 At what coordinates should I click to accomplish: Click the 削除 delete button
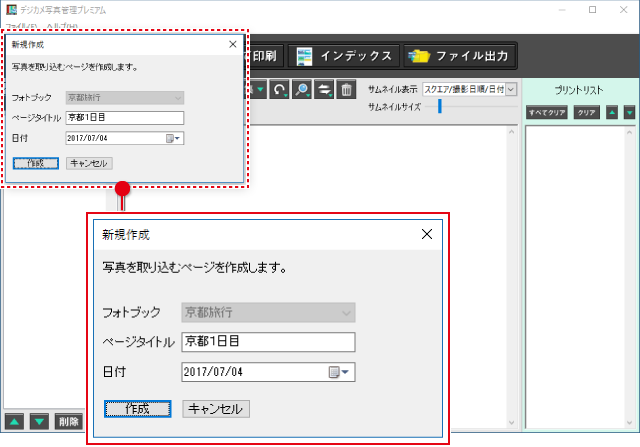pyautogui.click(x=69, y=422)
